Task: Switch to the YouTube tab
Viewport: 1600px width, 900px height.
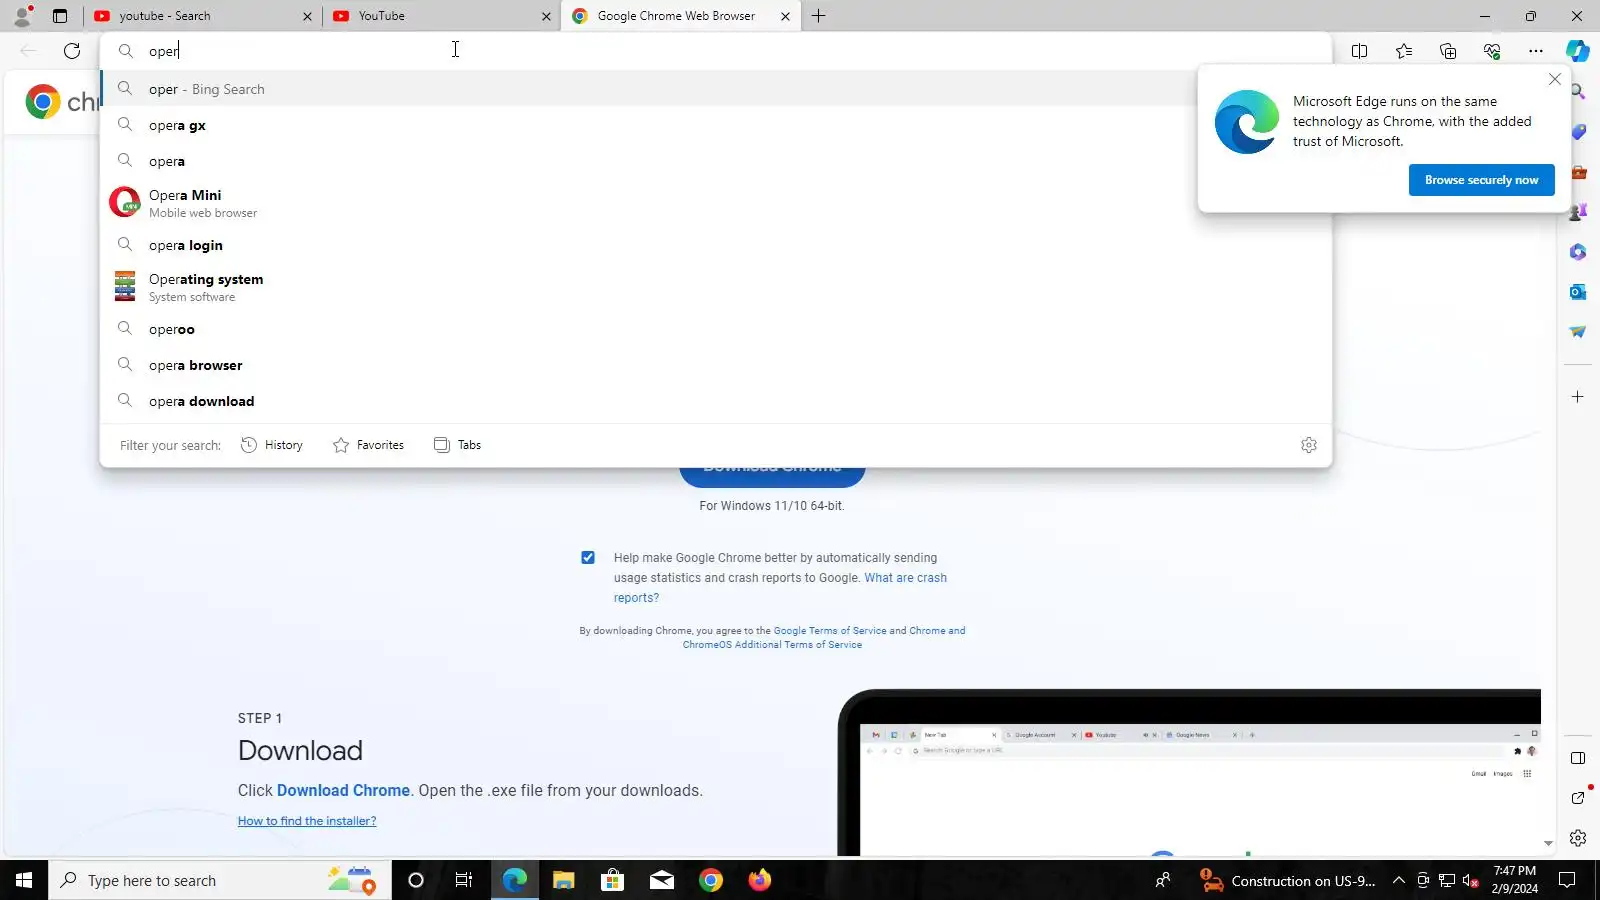Action: click(x=442, y=16)
